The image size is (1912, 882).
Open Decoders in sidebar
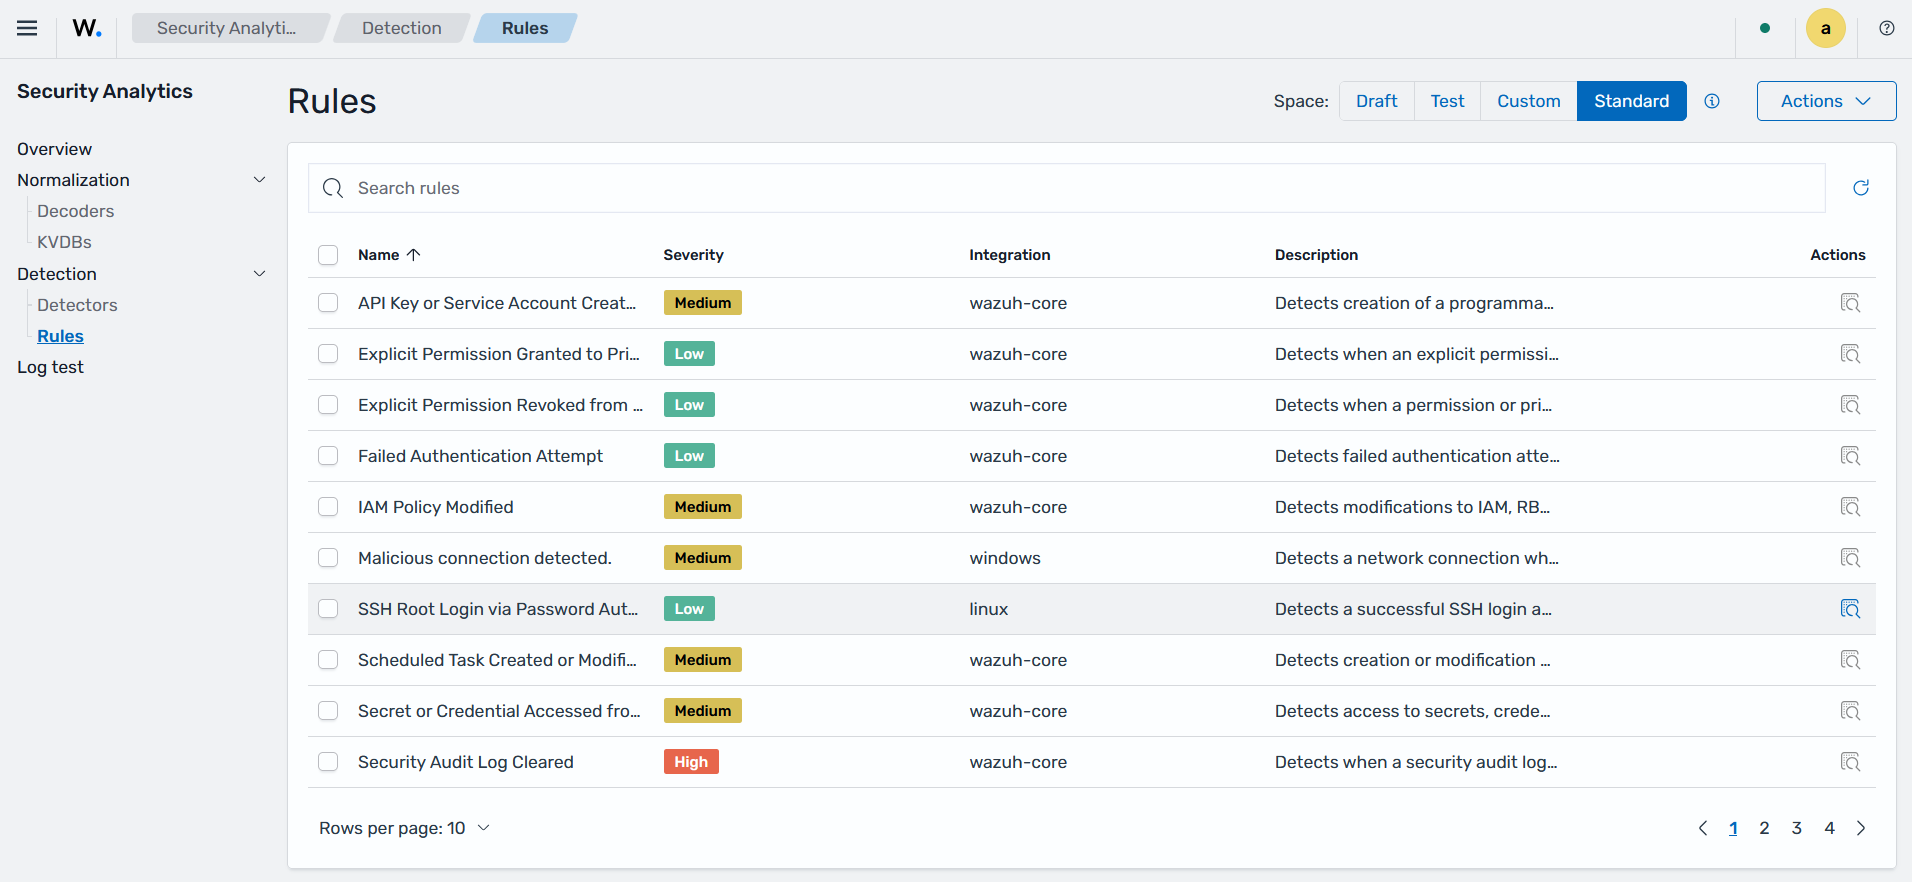(x=75, y=211)
